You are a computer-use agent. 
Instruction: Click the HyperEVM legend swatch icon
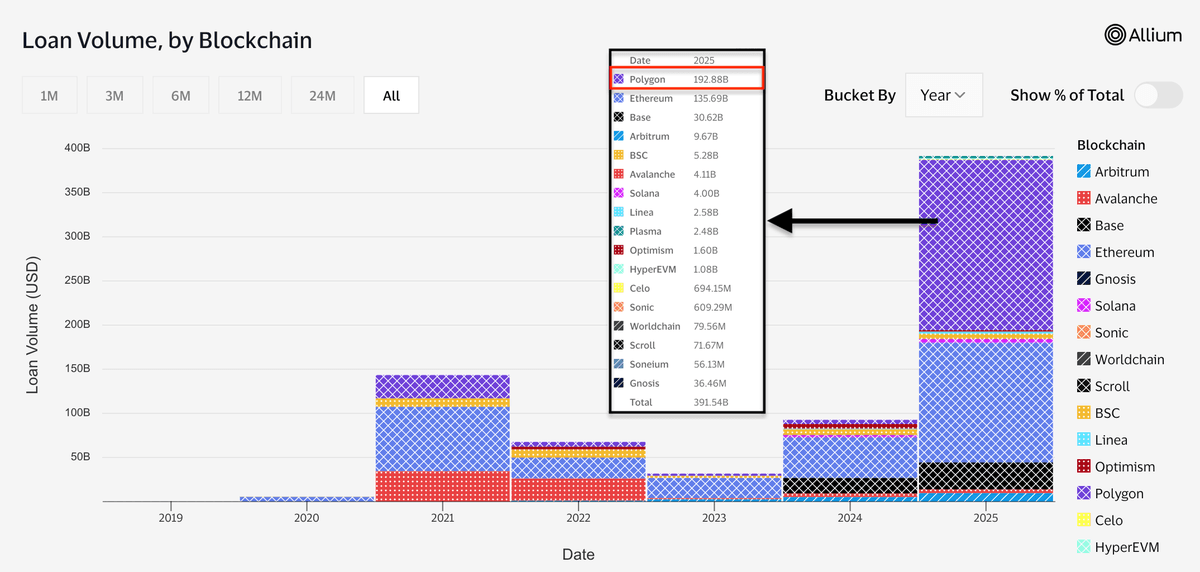(1083, 547)
